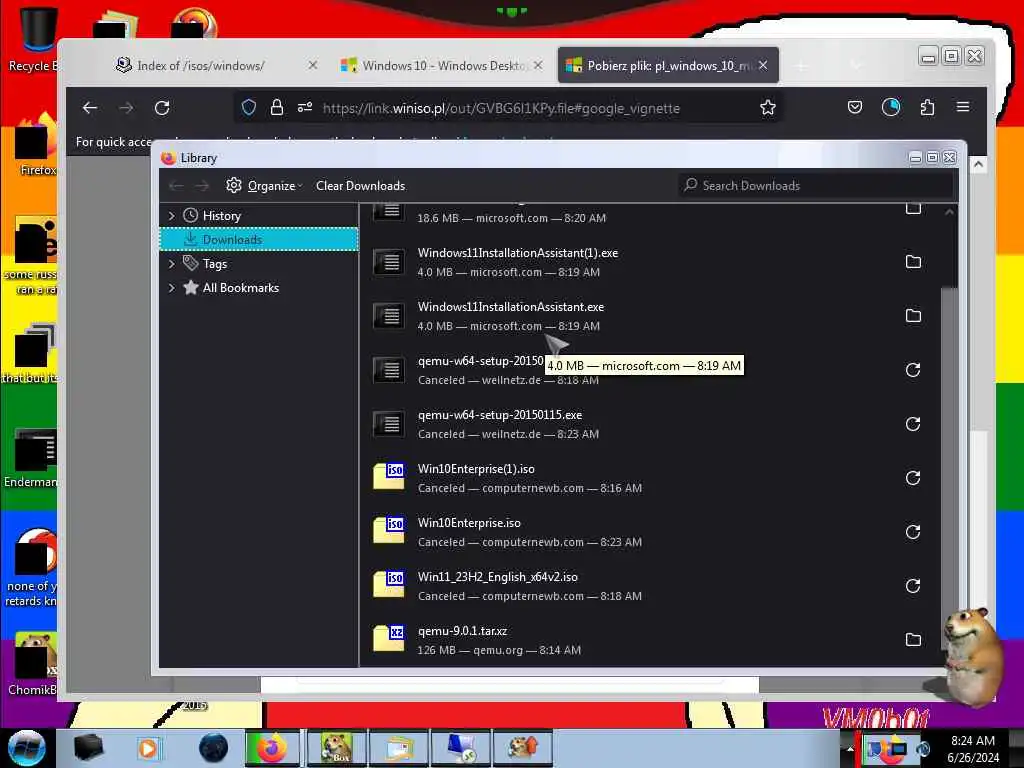1024x768 pixels.
Task: Expand the All Bookmarks tree node
Action: tap(172, 288)
